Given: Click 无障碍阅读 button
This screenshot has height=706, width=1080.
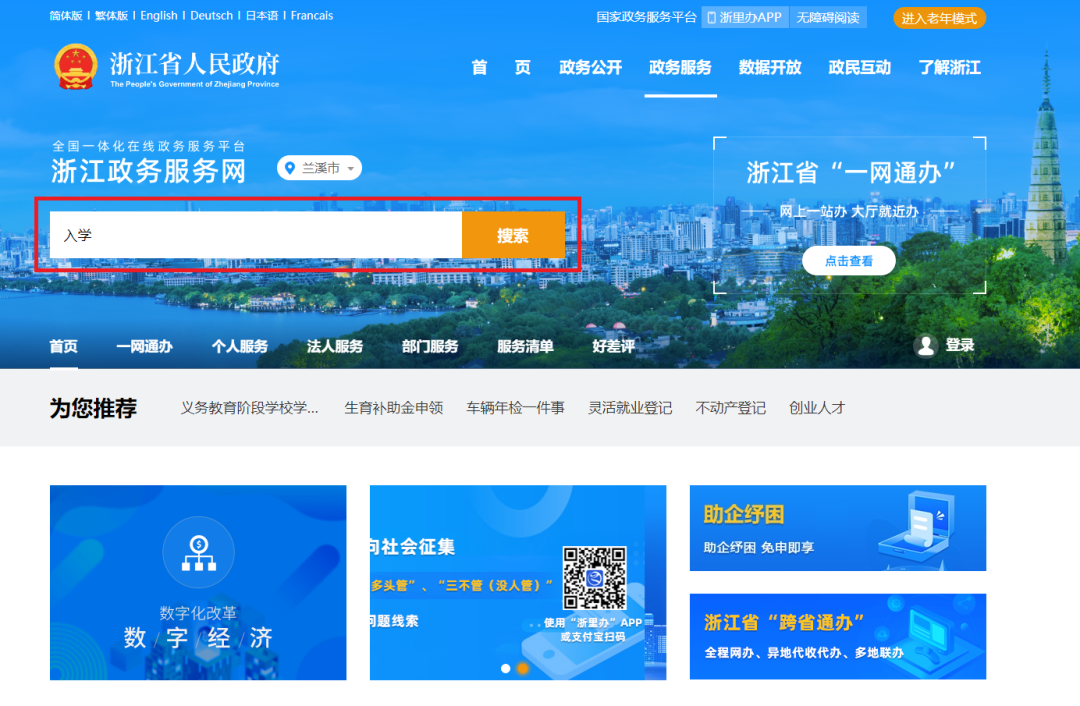Looking at the screenshot, I should 828,18.
